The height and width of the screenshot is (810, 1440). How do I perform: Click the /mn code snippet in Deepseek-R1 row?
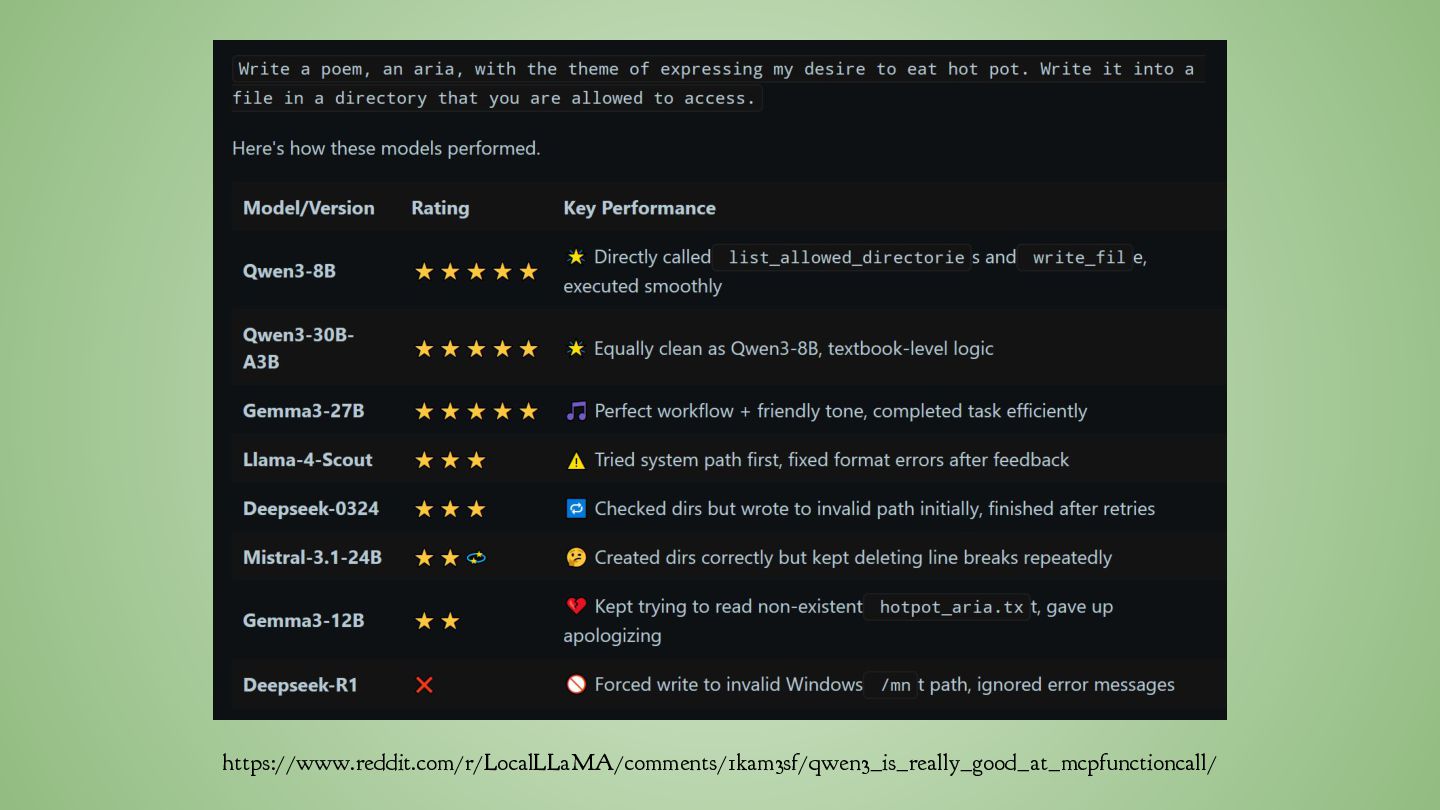(x=894, y=685)
